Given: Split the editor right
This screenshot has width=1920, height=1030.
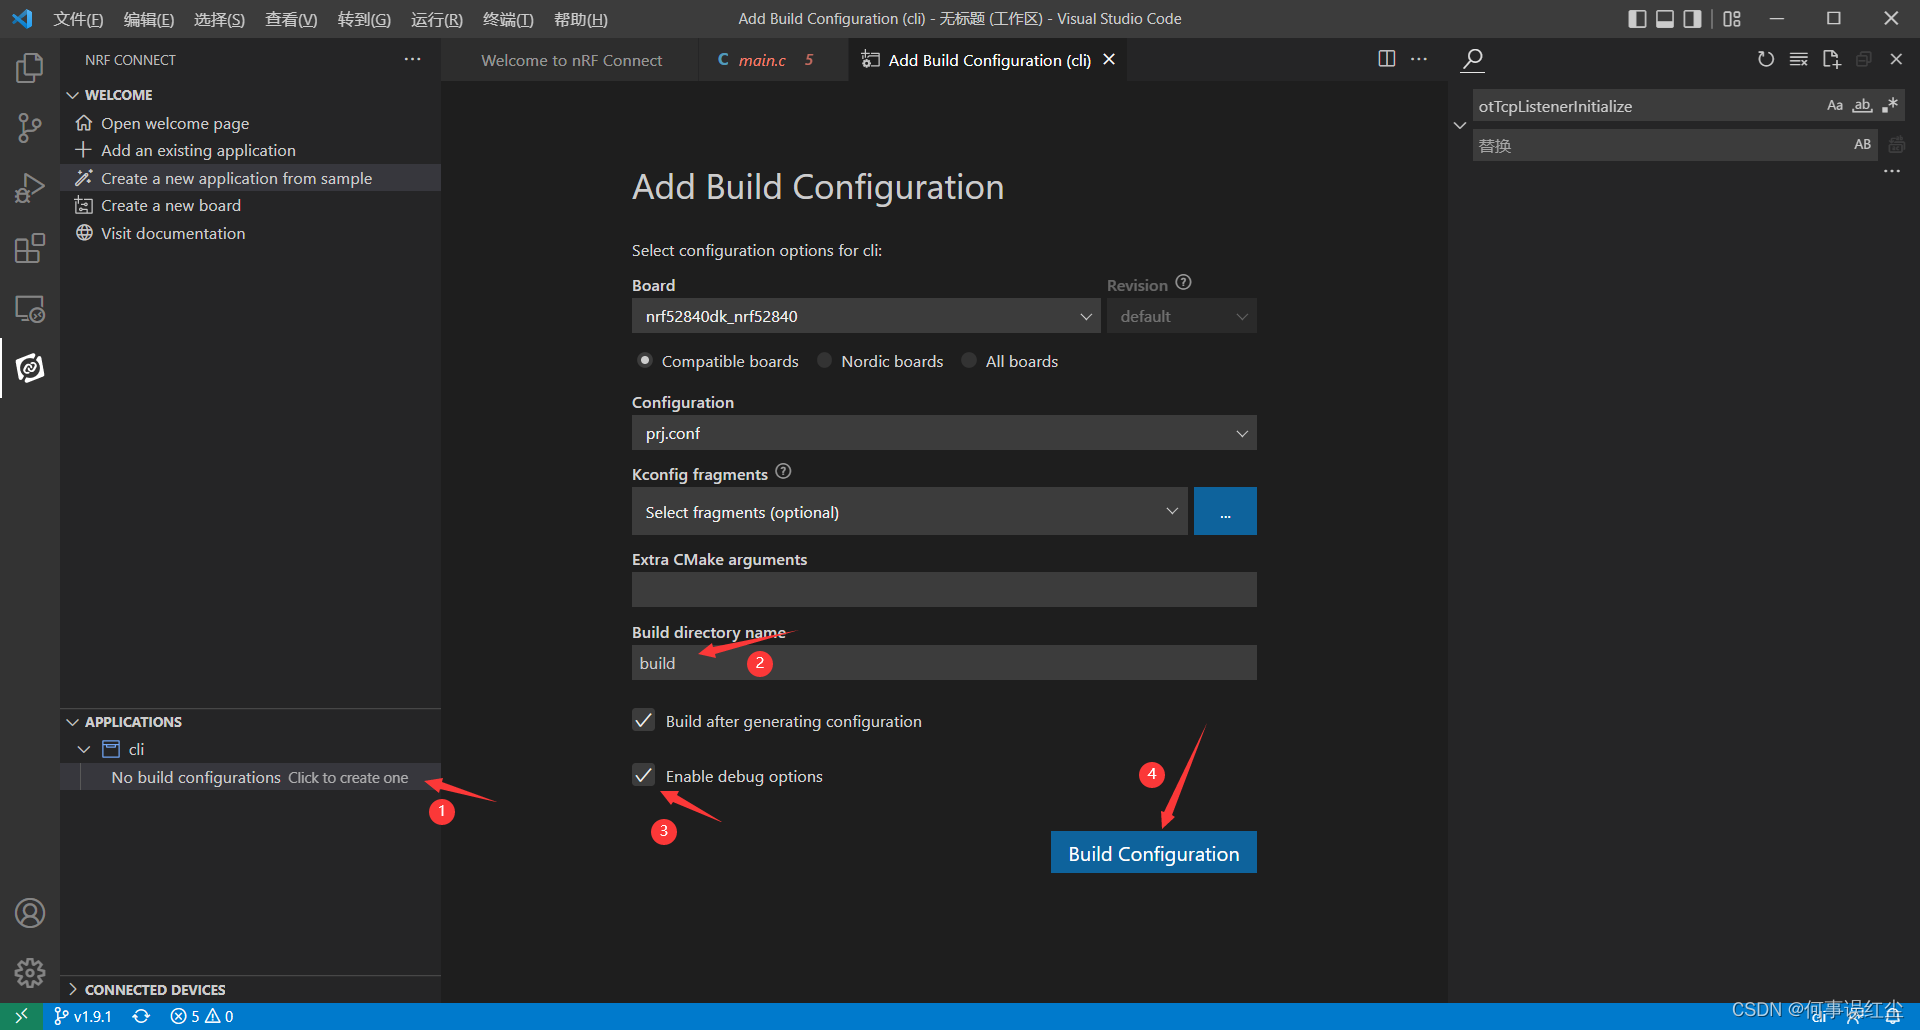Looking at the screenshot, I should (x=1386, y=59).
